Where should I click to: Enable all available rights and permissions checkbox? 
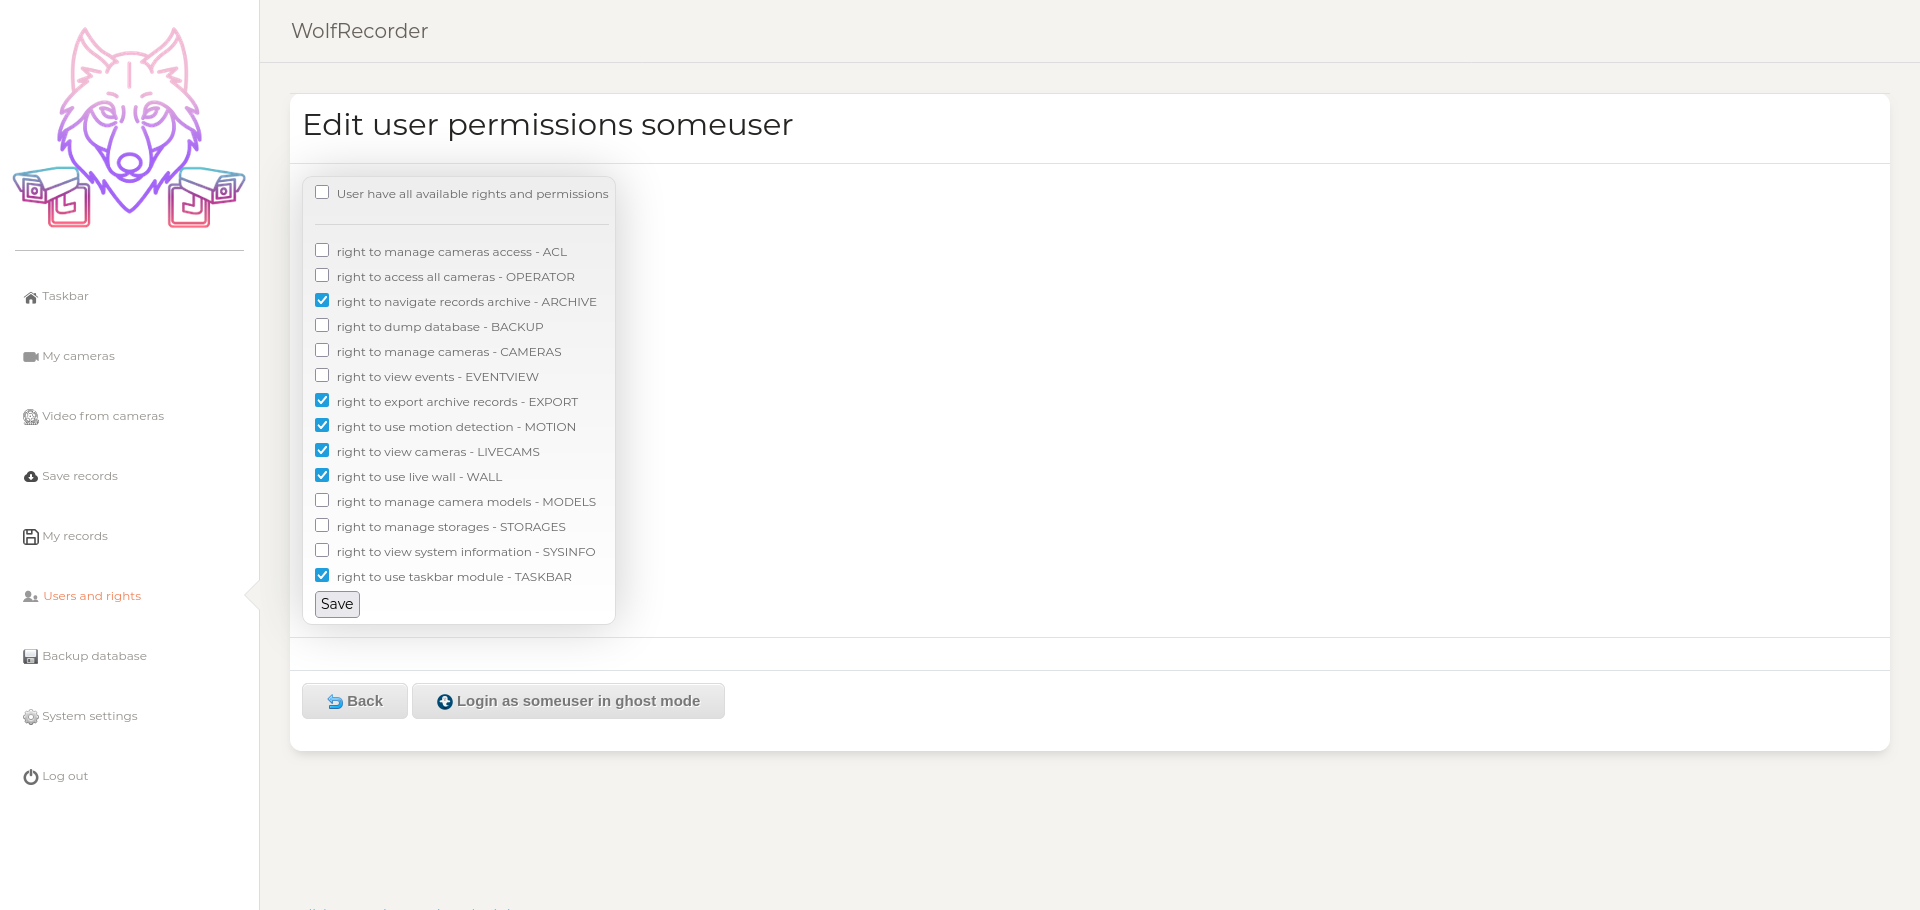pos(322,193)
